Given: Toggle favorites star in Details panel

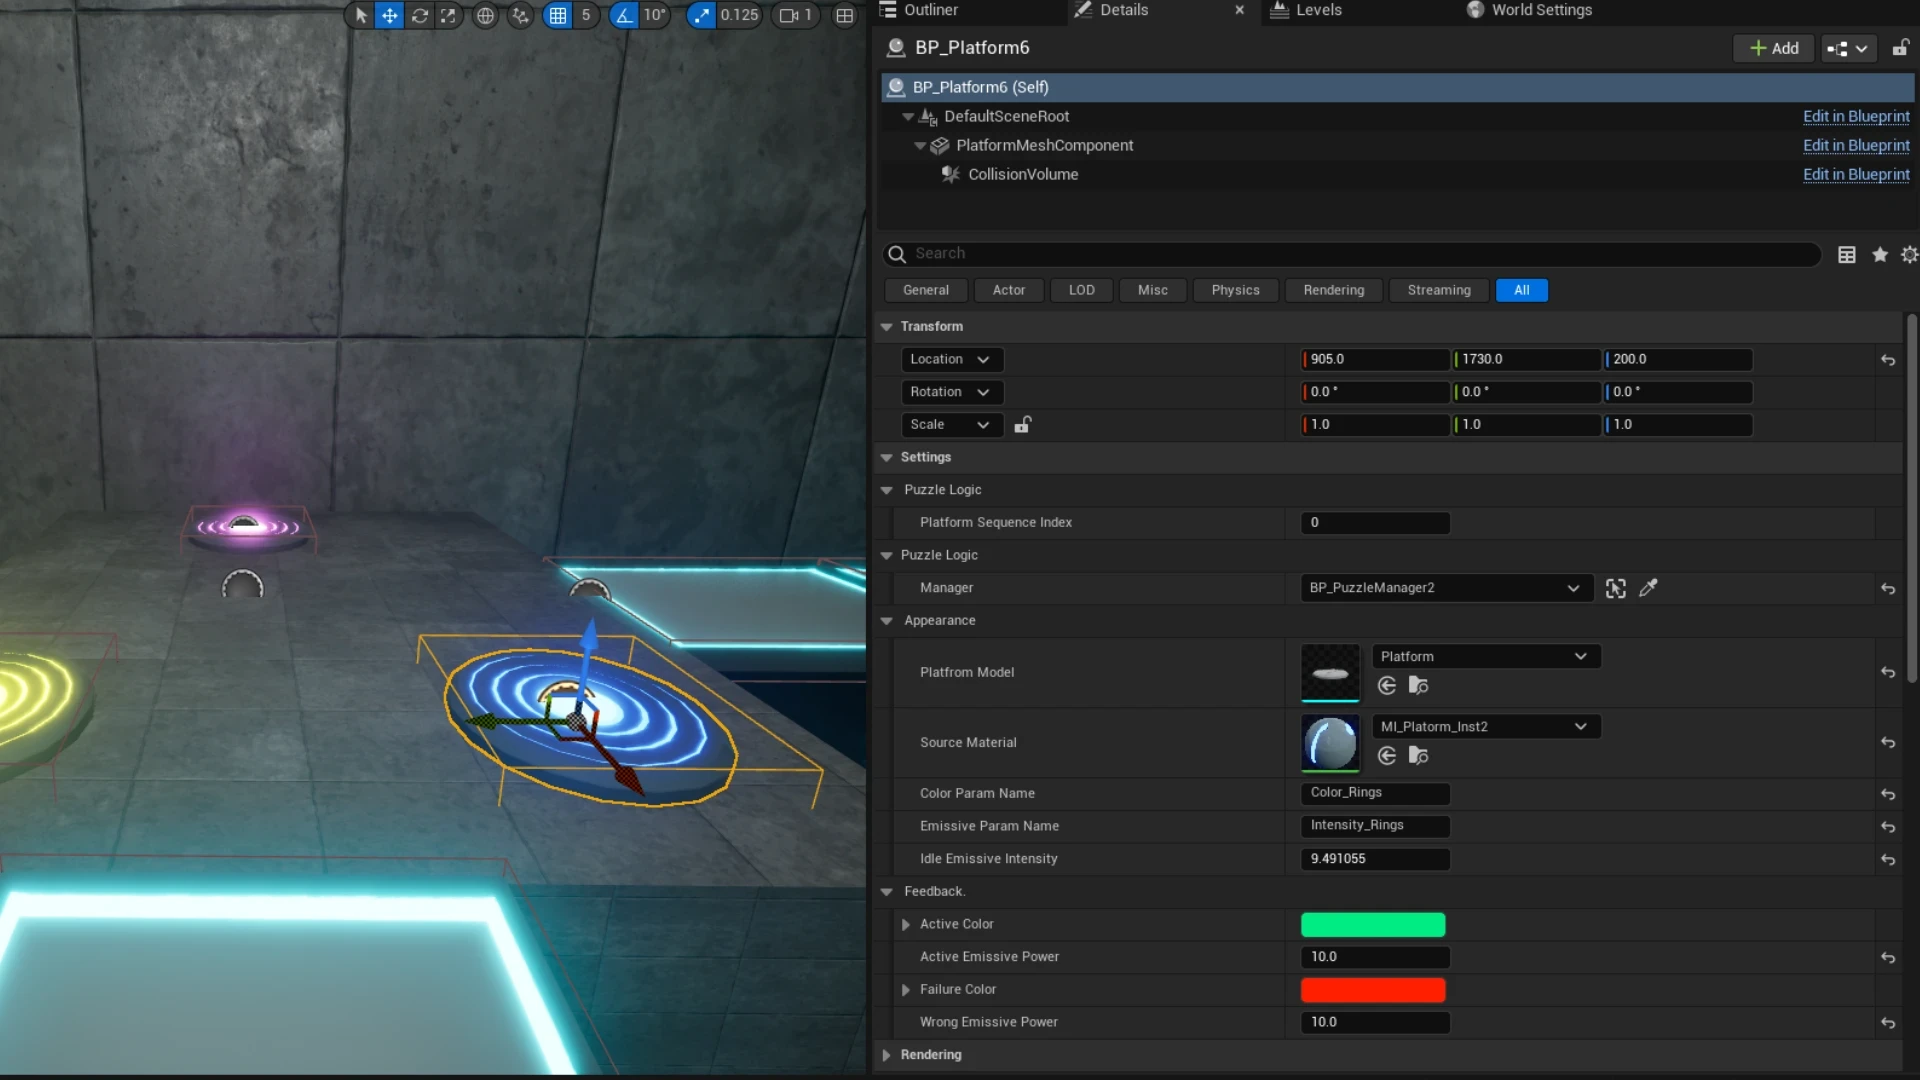Looking at the screenshot, I should click(x=1880, y=255).
